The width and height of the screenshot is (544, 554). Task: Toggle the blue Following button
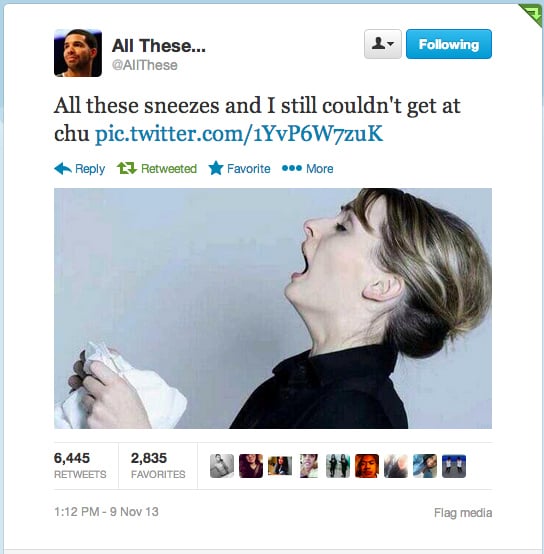tap(449, 44)
